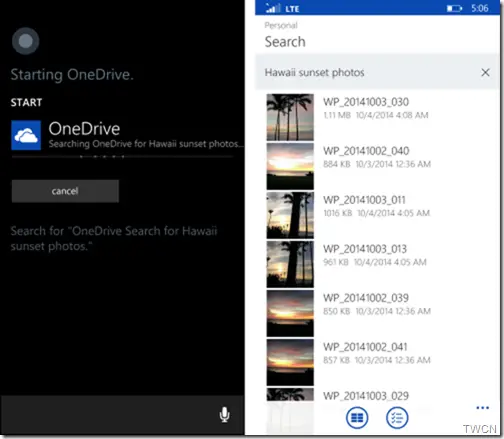Tap the battery indicator in status bar
Screen dimensions: 504x439
pos(454,8)
